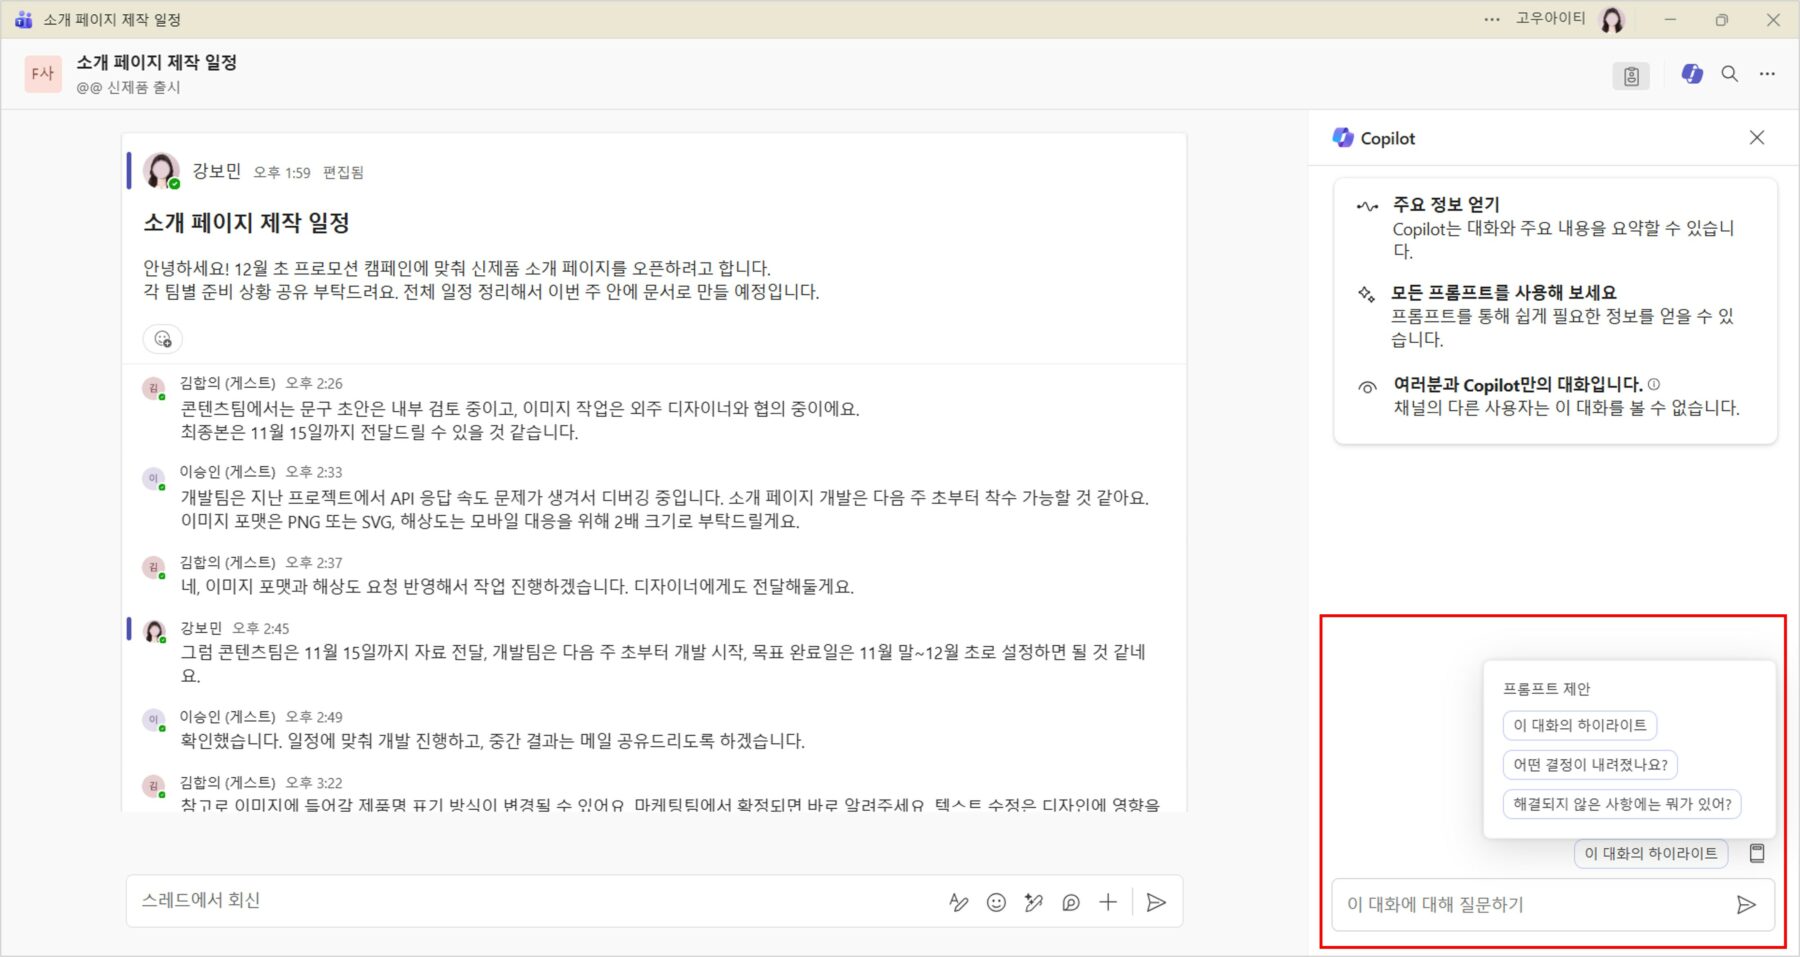Click the Loop component icon in reply box

point(1070,903)
